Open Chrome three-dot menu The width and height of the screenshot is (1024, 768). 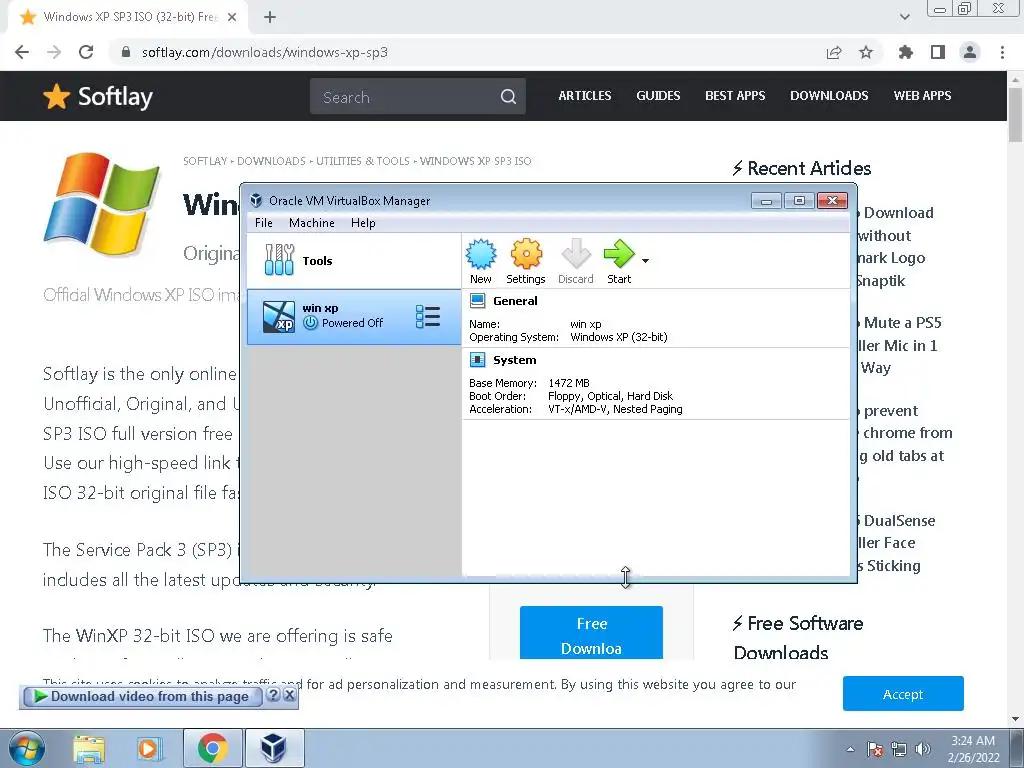pyautogui.click(x=1002, y=52)
